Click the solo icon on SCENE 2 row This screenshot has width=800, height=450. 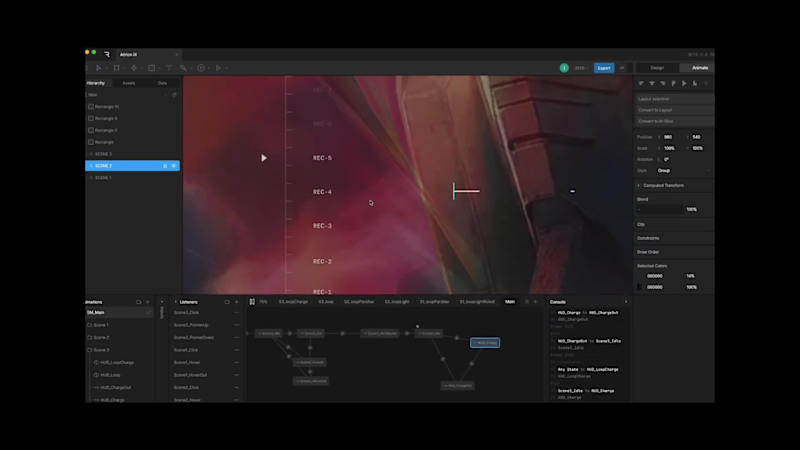[x=165, y=166]
